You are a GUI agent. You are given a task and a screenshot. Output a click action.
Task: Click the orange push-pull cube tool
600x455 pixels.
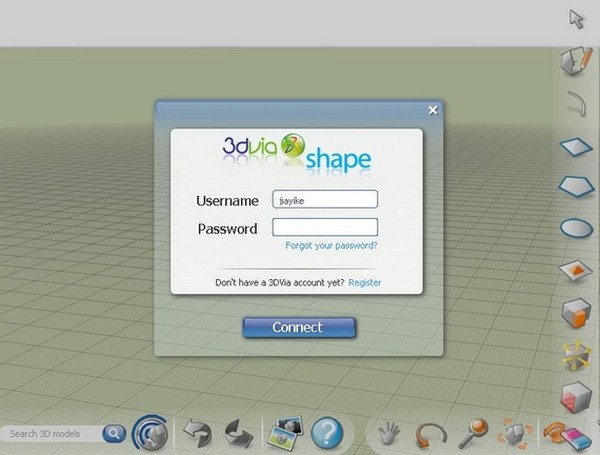[577, 311]
